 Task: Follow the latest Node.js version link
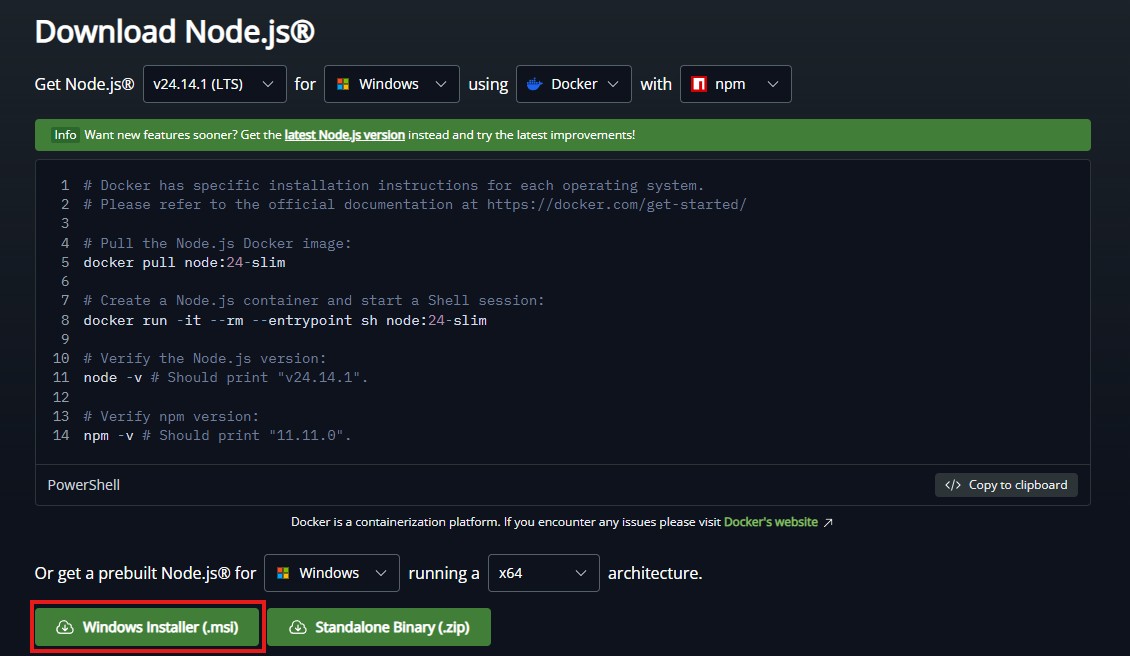346,134
